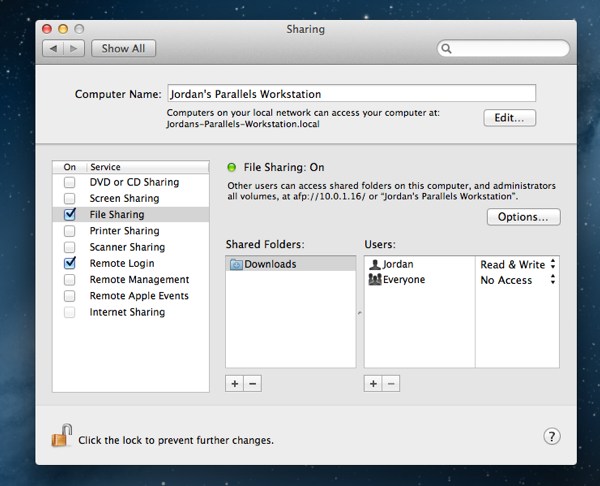Click the Computer Name text field

(350, 93)
